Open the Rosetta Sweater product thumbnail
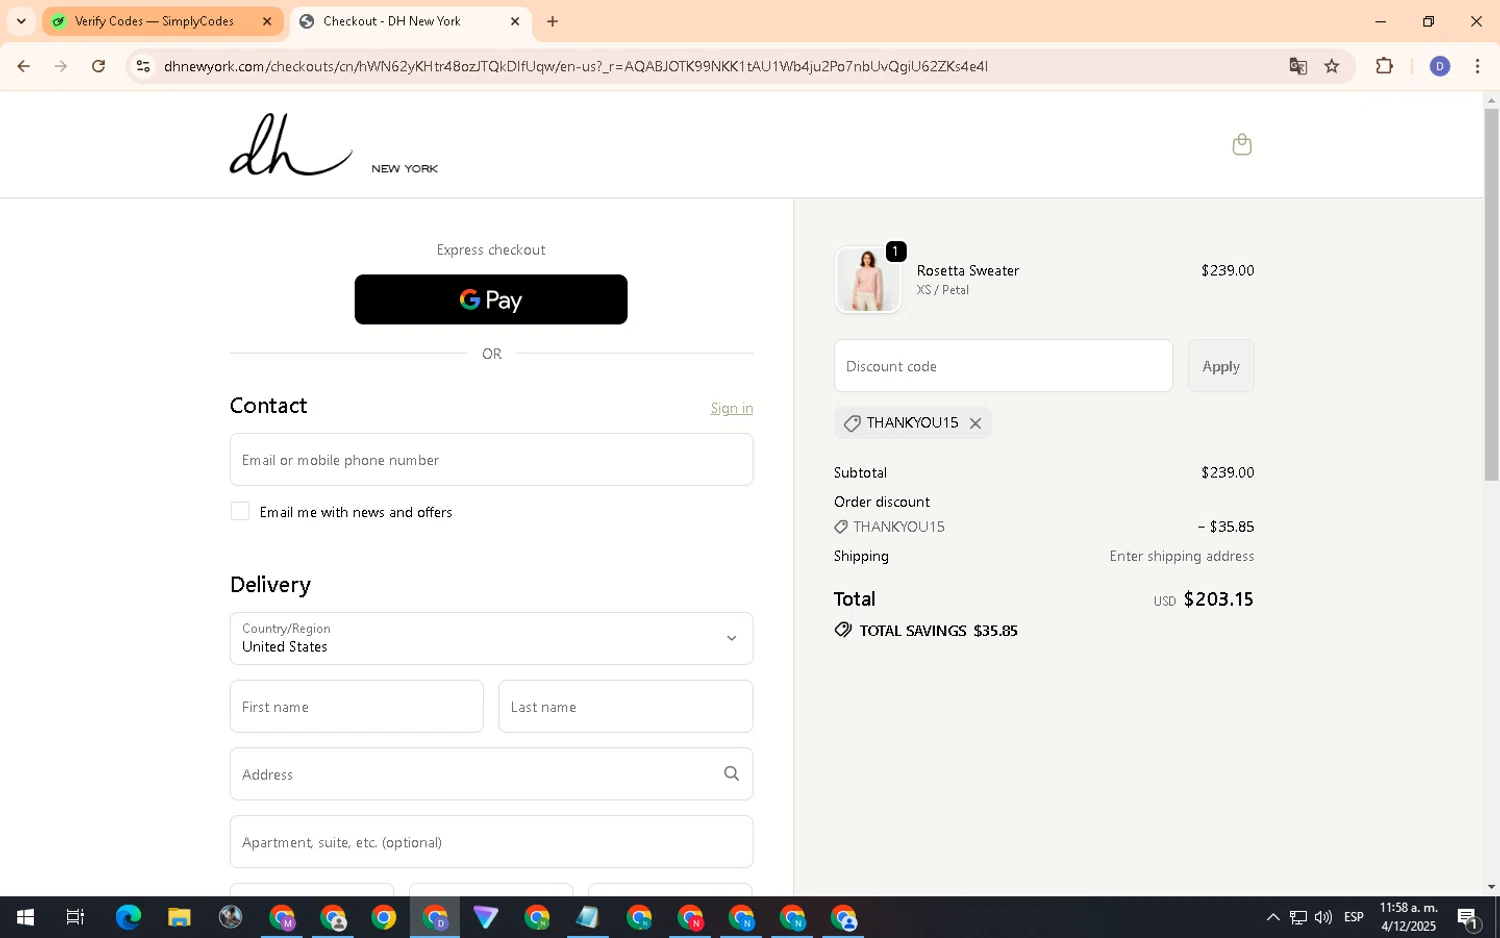This screenshot has height=938, width=1500. pyautogui.click(x=867, y=280)
